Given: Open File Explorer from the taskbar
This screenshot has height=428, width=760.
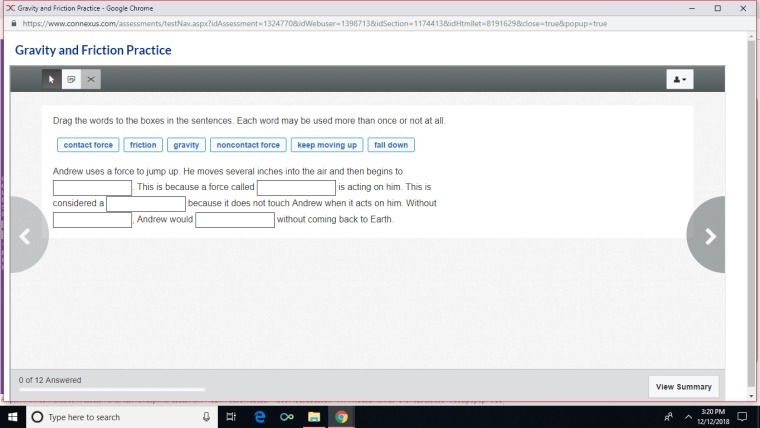Looking at the screenshot, I should (314, 417).
